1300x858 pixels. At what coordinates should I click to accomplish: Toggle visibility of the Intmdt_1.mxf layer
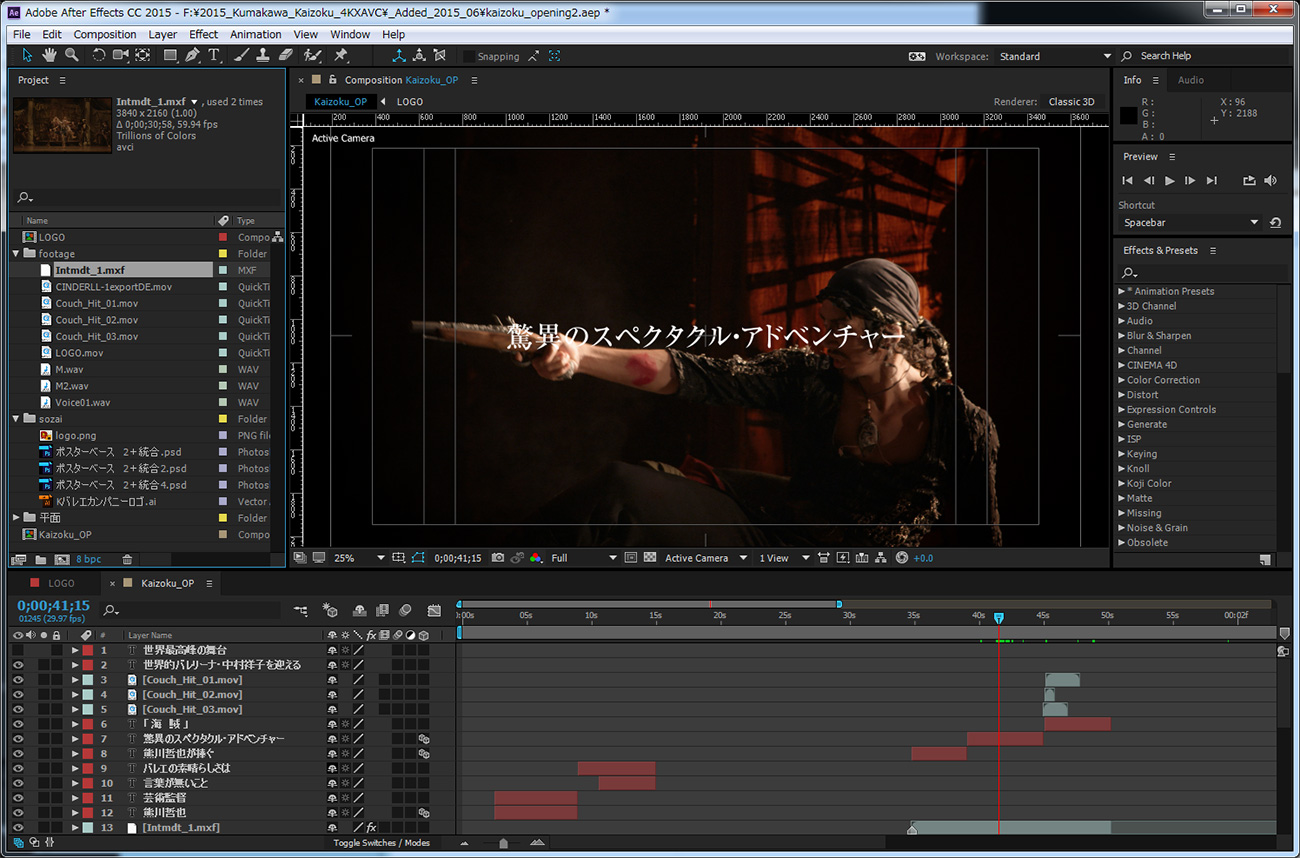pyautogui.click(x=17, y=828)
